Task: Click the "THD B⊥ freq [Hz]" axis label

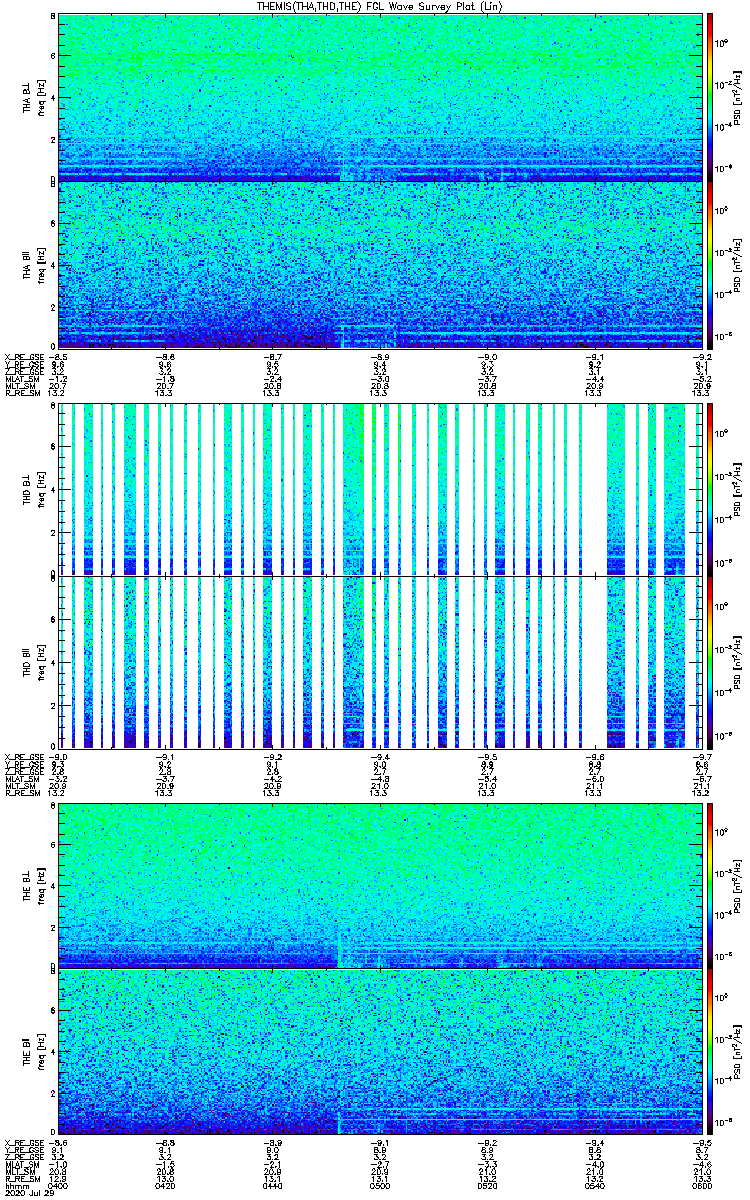Action: [33, 489]
